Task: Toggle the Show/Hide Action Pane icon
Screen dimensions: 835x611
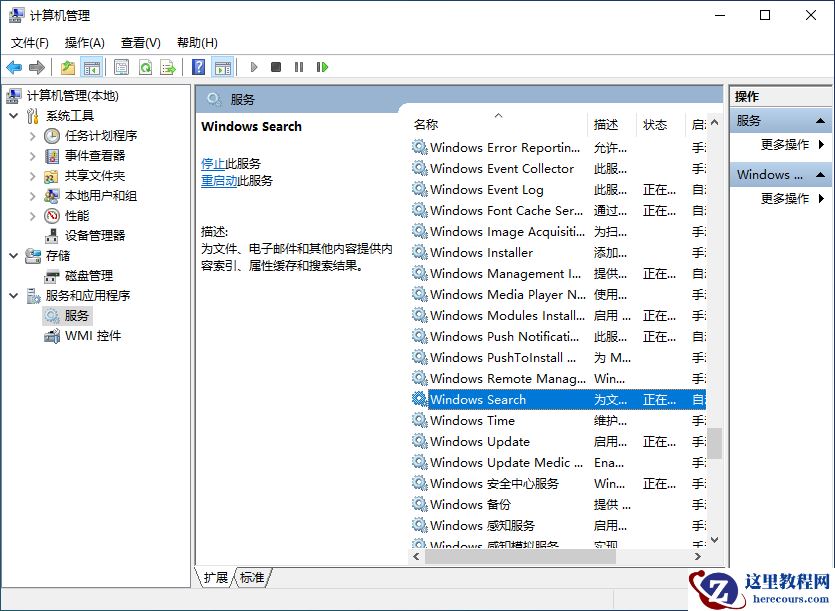Action: pos(220,67)
